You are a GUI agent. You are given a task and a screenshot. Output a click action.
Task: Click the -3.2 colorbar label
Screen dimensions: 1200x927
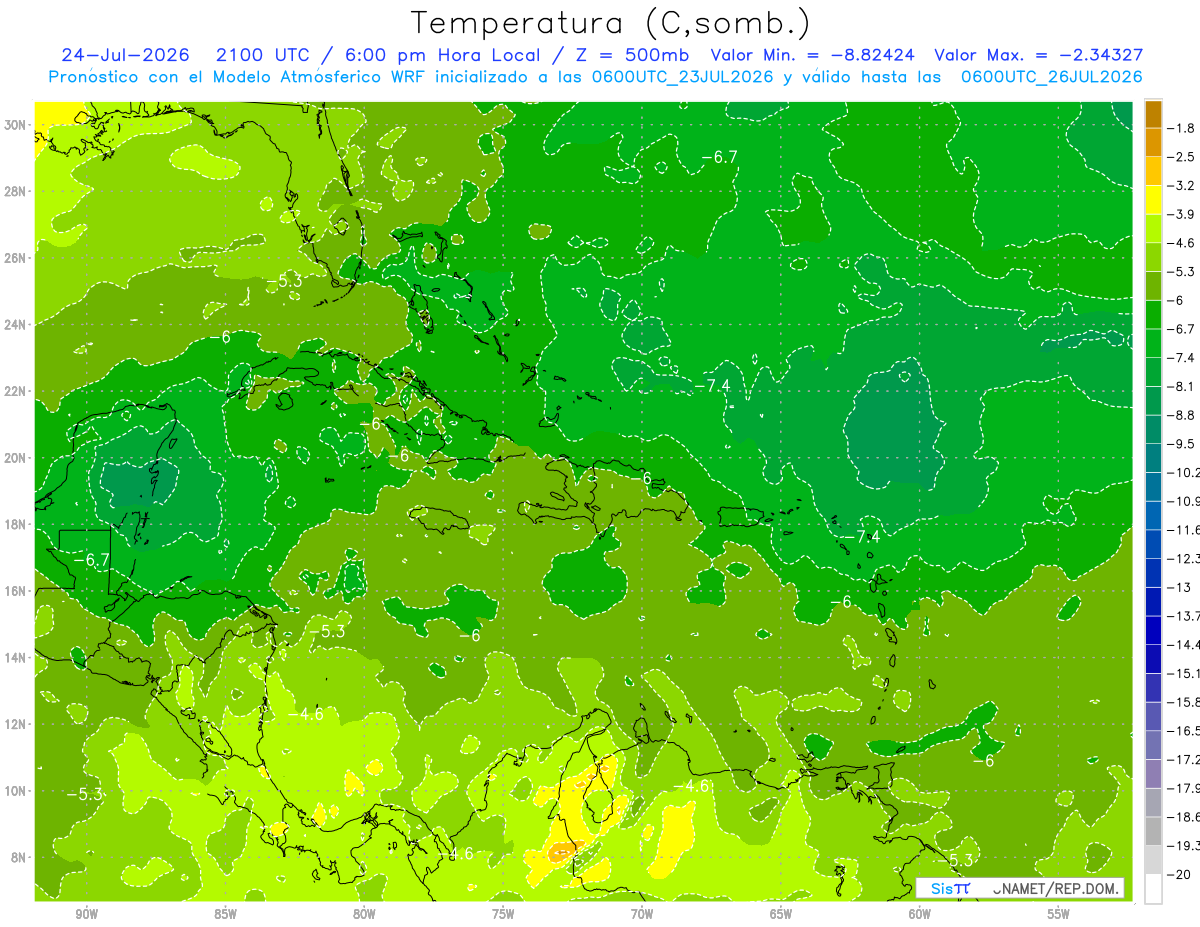[1183, 186]
